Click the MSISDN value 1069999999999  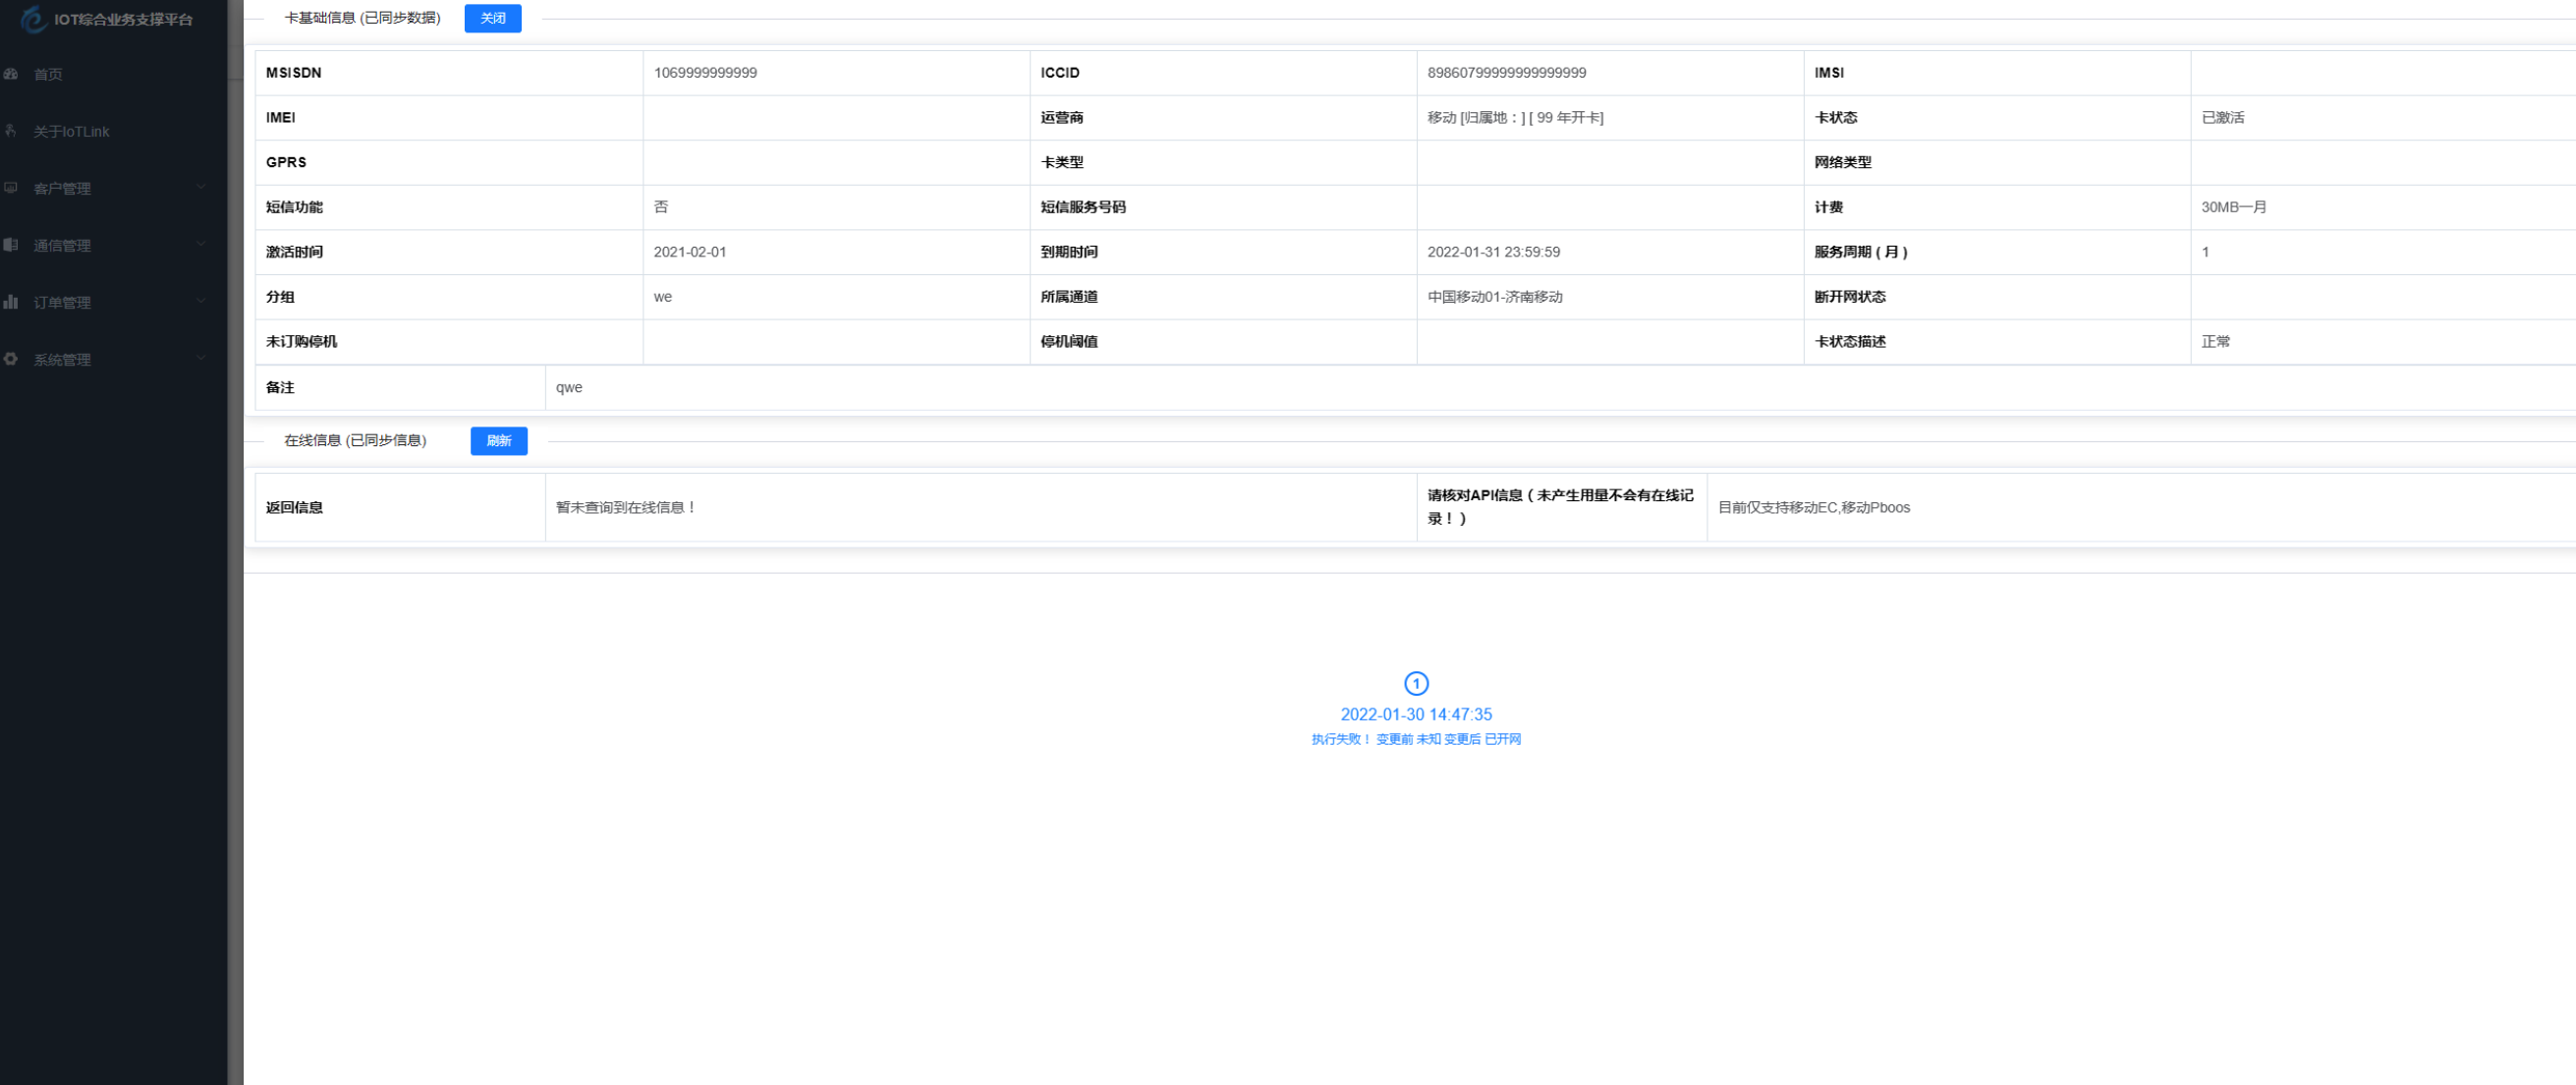(705, 73)
